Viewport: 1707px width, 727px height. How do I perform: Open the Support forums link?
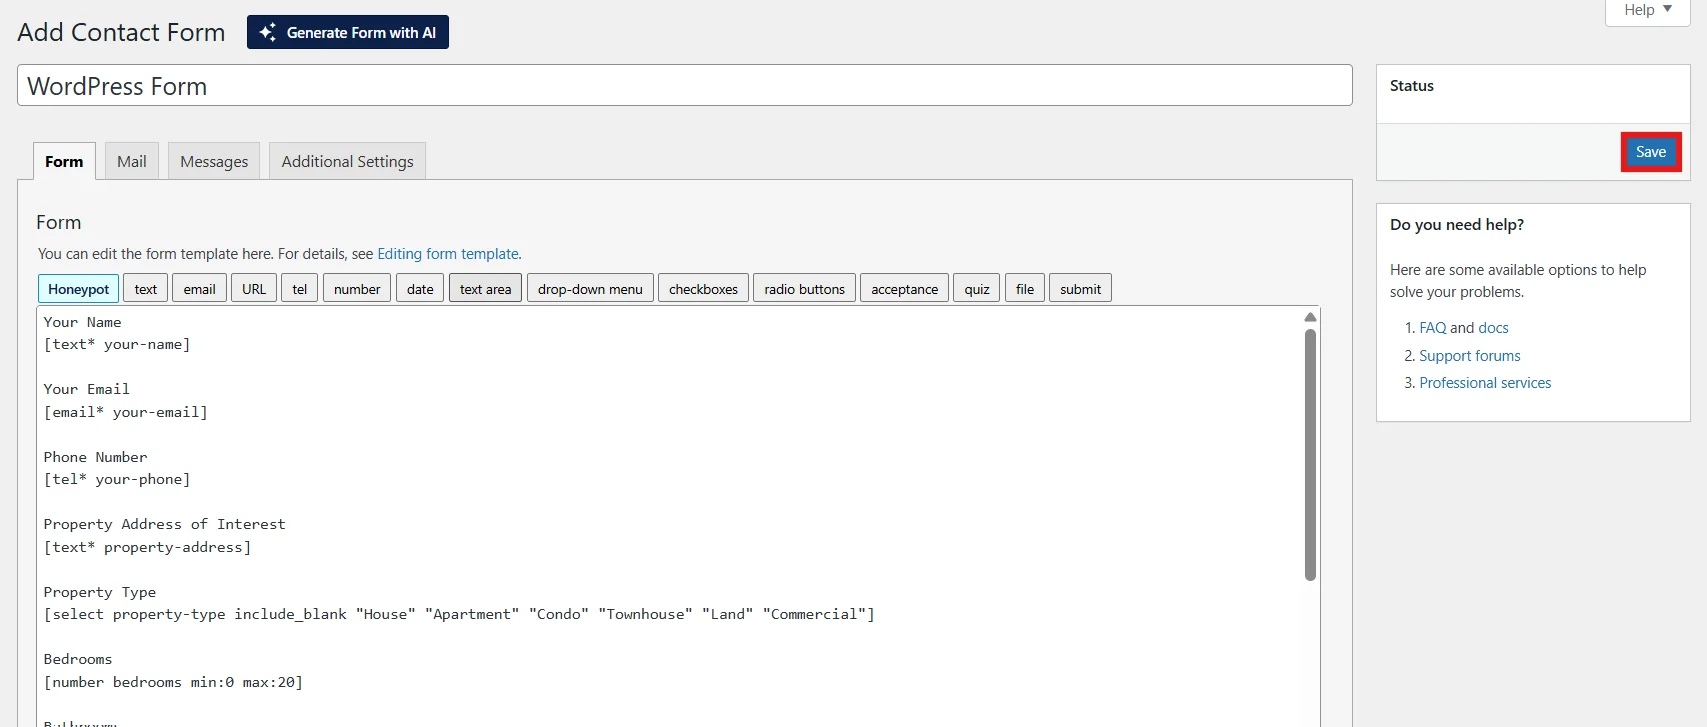coord(1470,356)
